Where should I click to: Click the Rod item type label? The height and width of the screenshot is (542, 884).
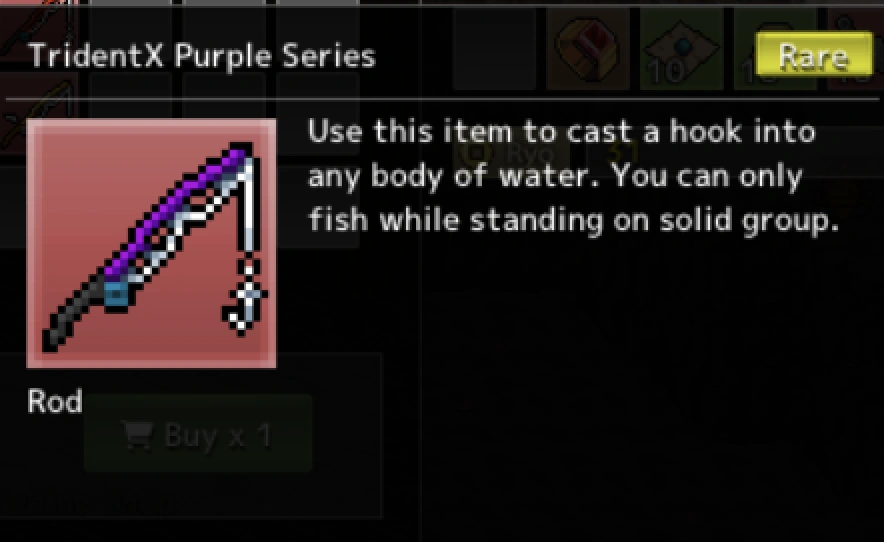click(x=55, y=402)
